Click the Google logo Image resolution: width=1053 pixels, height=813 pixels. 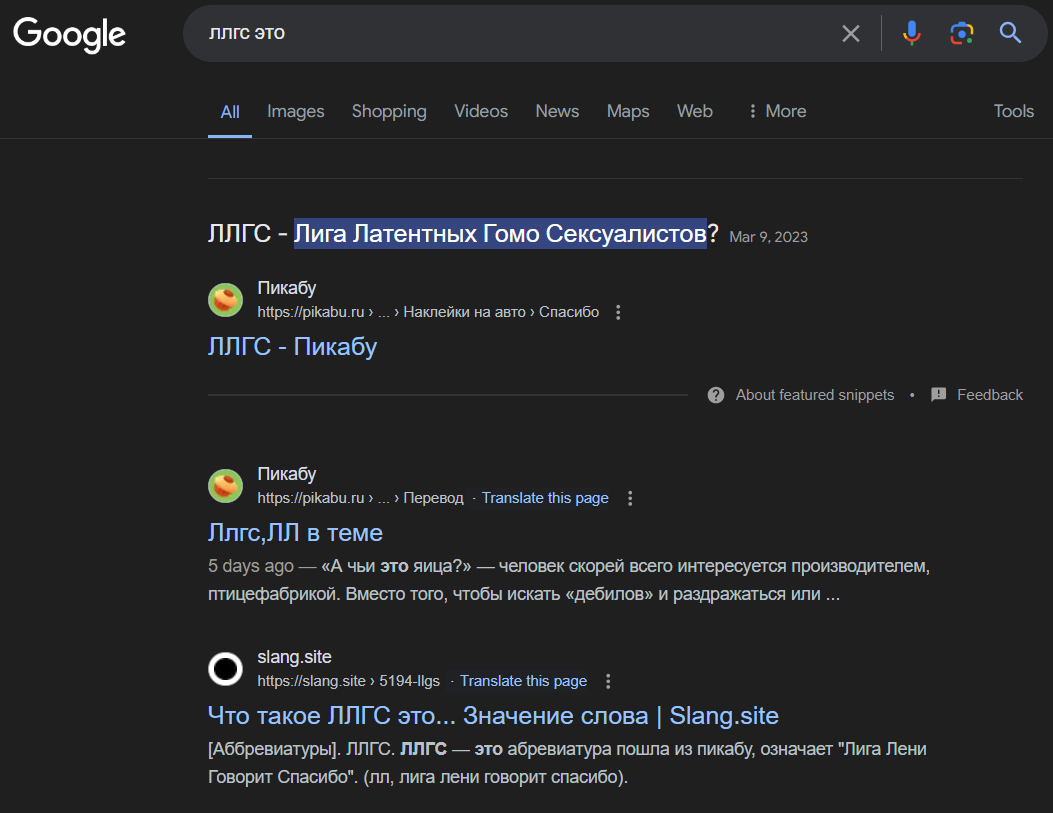tap(69, 34)
